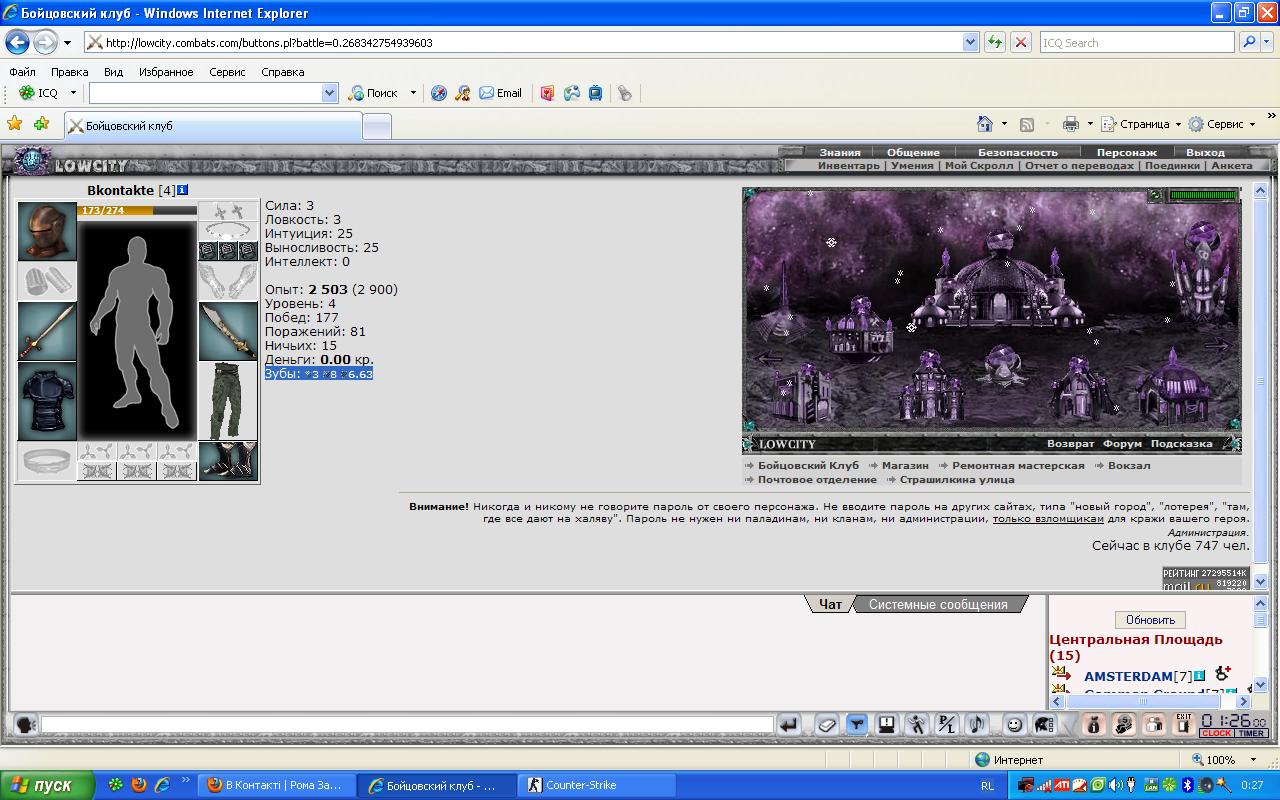Screen dimensions: 1280x800
Task: Click the green progress bar above map
Action: tap(1203, 196)
